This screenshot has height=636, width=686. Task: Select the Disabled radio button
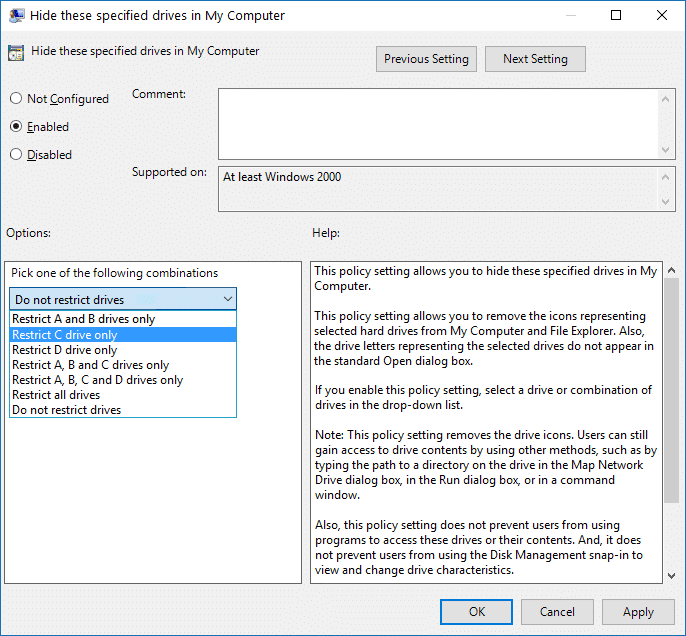pos(16,155)
